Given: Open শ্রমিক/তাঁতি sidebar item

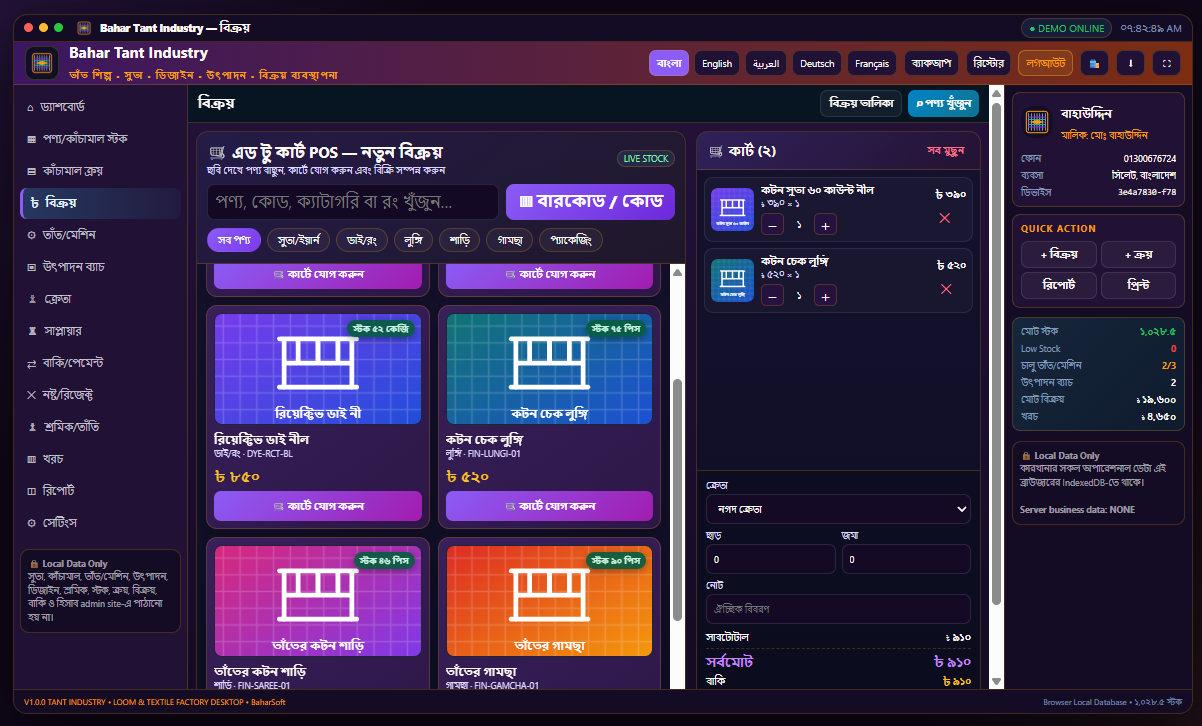Looking at the screenshot, I should pyautogui.click(x=100, y=426).
